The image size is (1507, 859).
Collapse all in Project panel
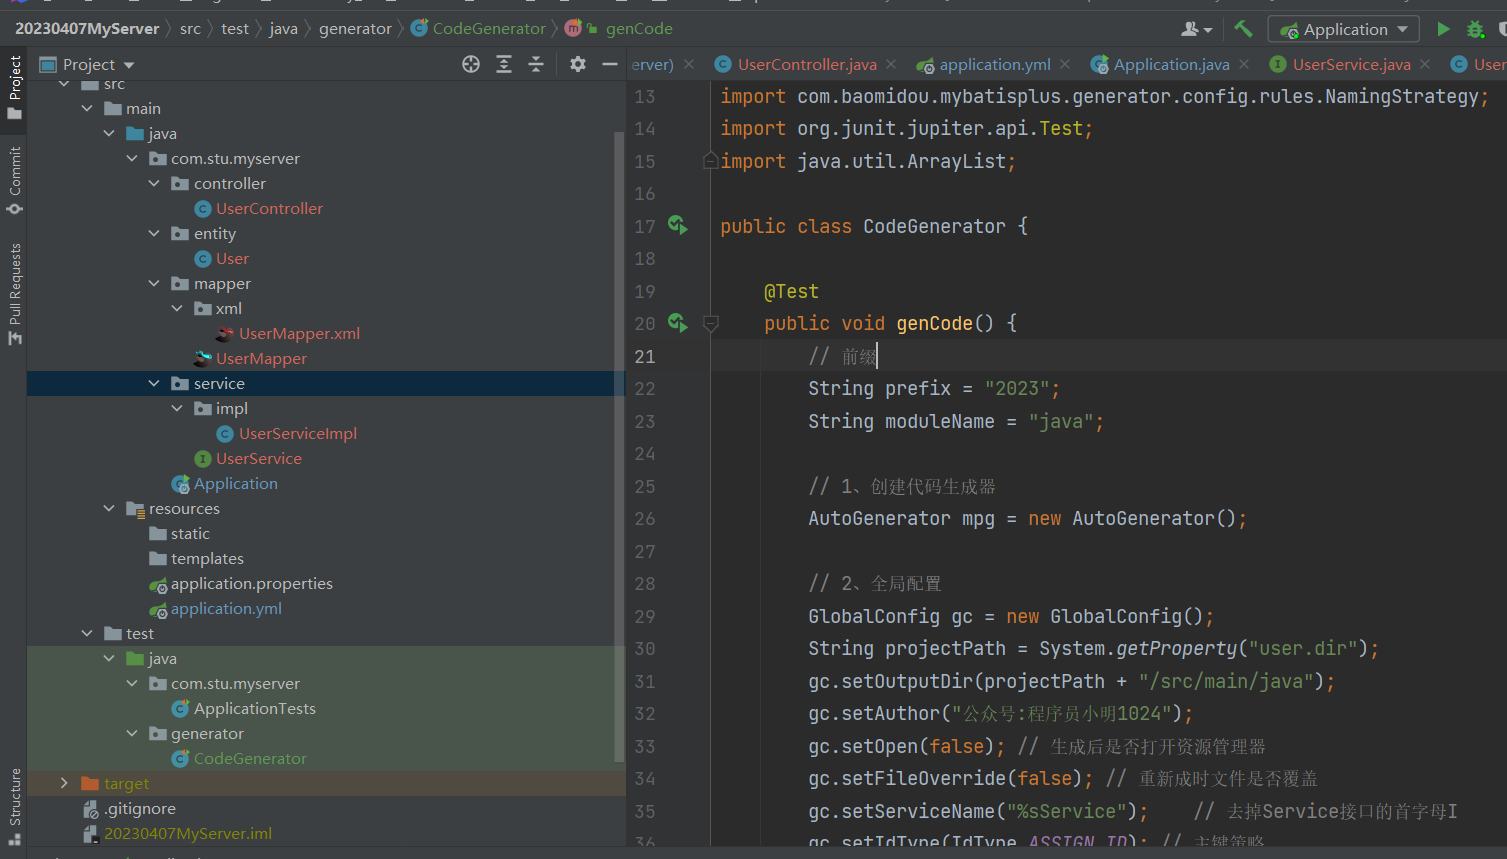[536, 64]
